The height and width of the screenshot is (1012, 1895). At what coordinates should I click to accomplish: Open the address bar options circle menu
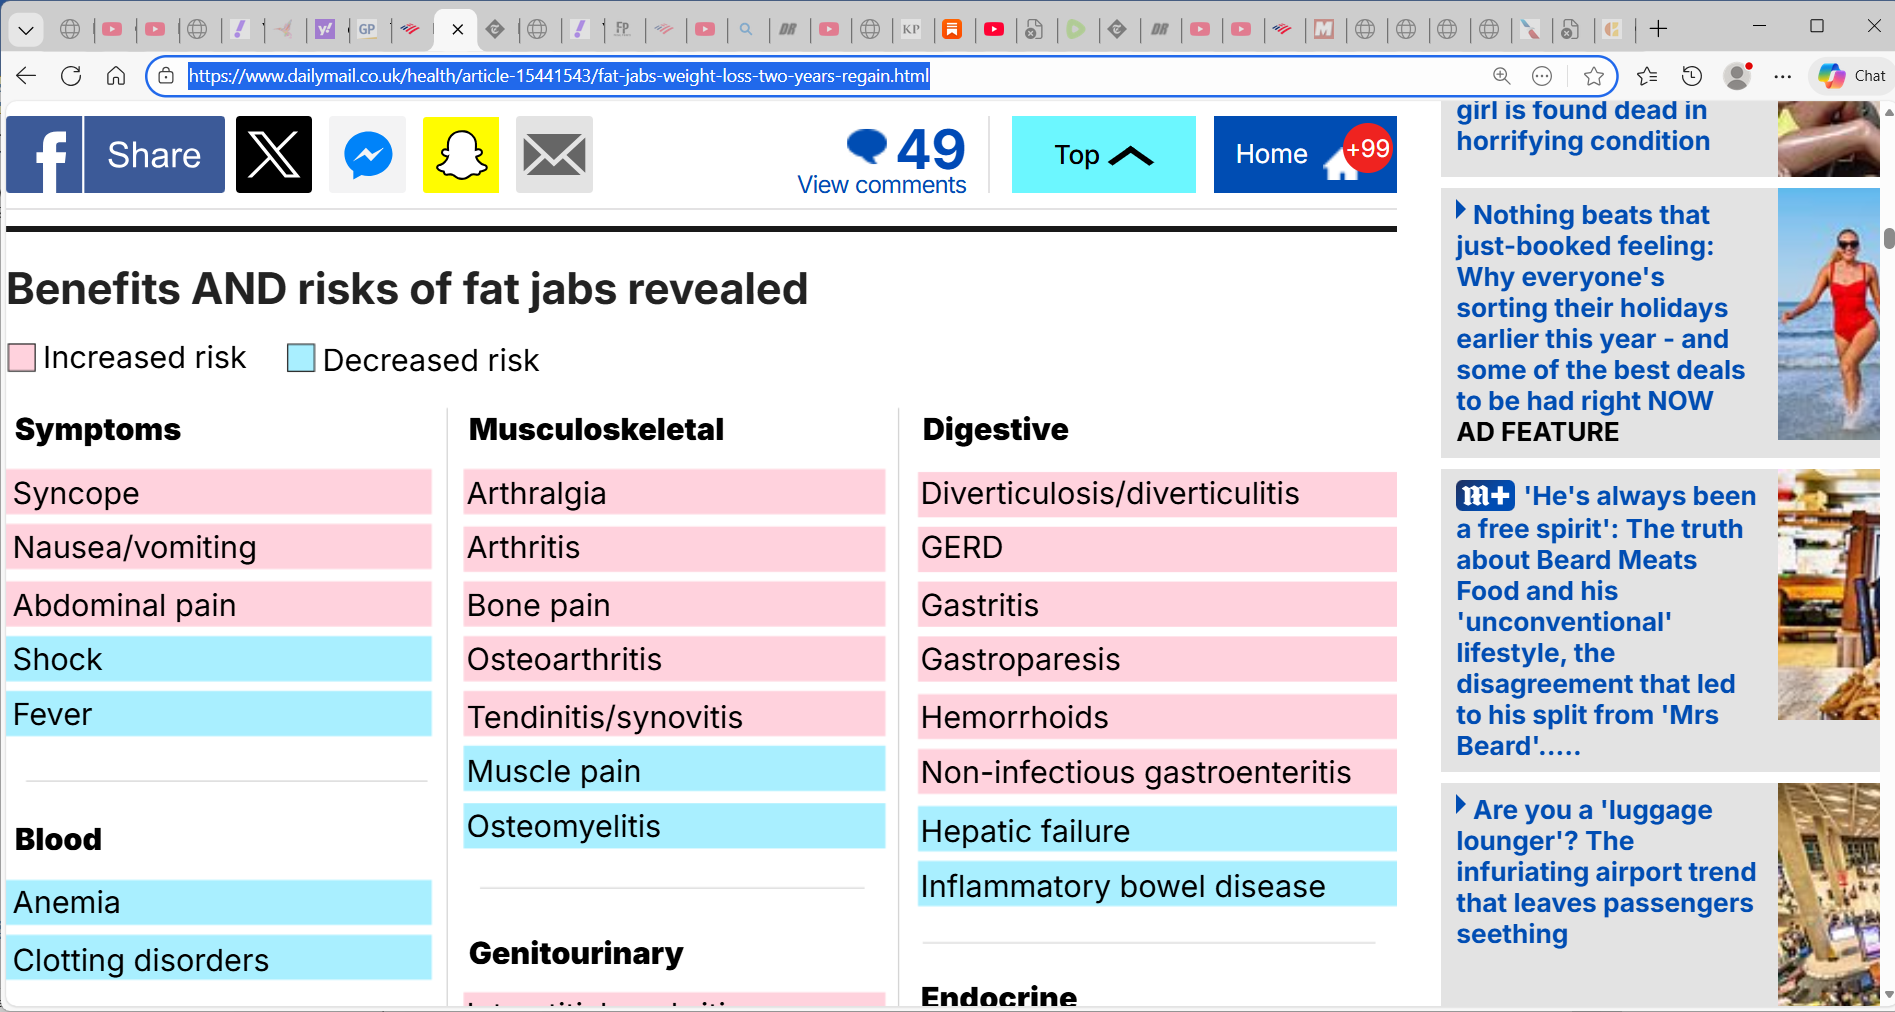pos(1543,76)
